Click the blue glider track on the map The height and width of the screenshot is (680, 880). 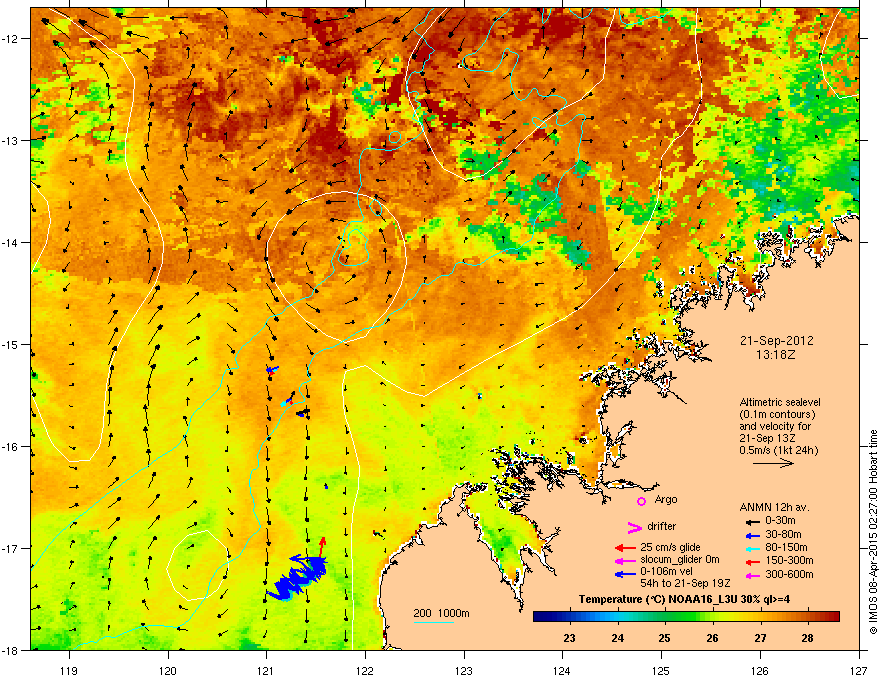[x=297, y=578]
